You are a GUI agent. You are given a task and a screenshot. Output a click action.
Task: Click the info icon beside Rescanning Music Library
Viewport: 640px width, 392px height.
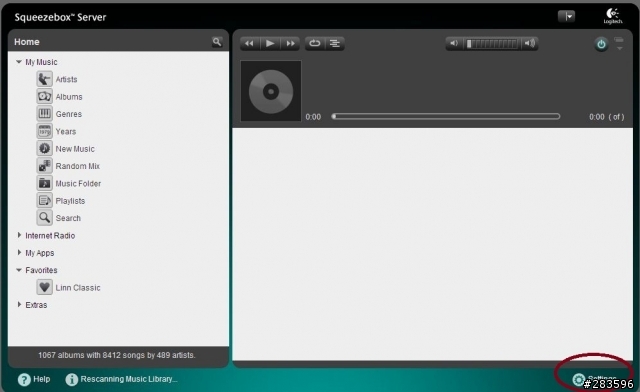[71, 379]
